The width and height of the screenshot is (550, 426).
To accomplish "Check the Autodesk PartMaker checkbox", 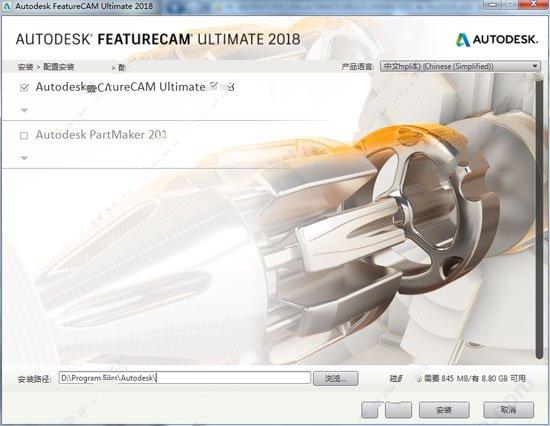I will pos(24,135).
